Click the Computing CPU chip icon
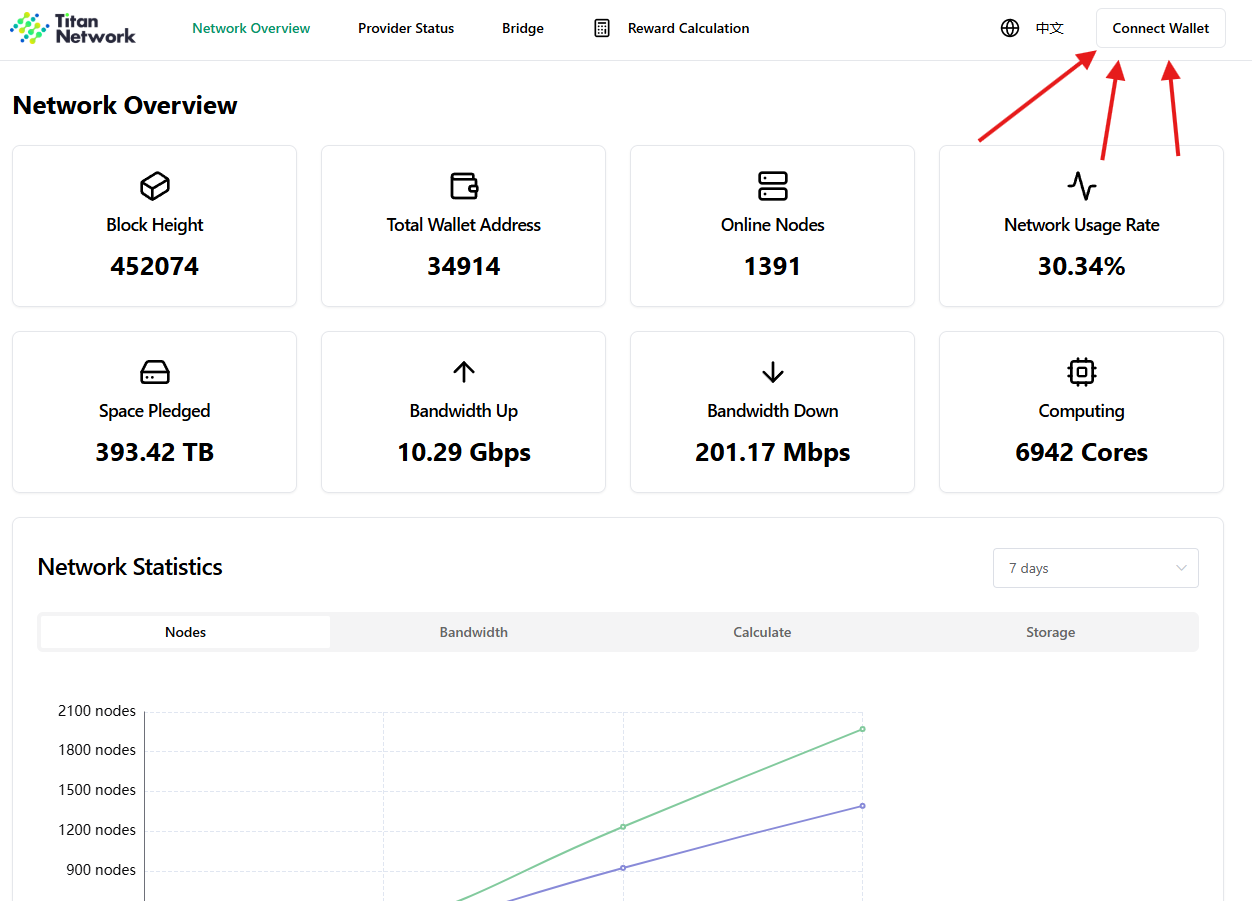 [x=1082, y=372]
